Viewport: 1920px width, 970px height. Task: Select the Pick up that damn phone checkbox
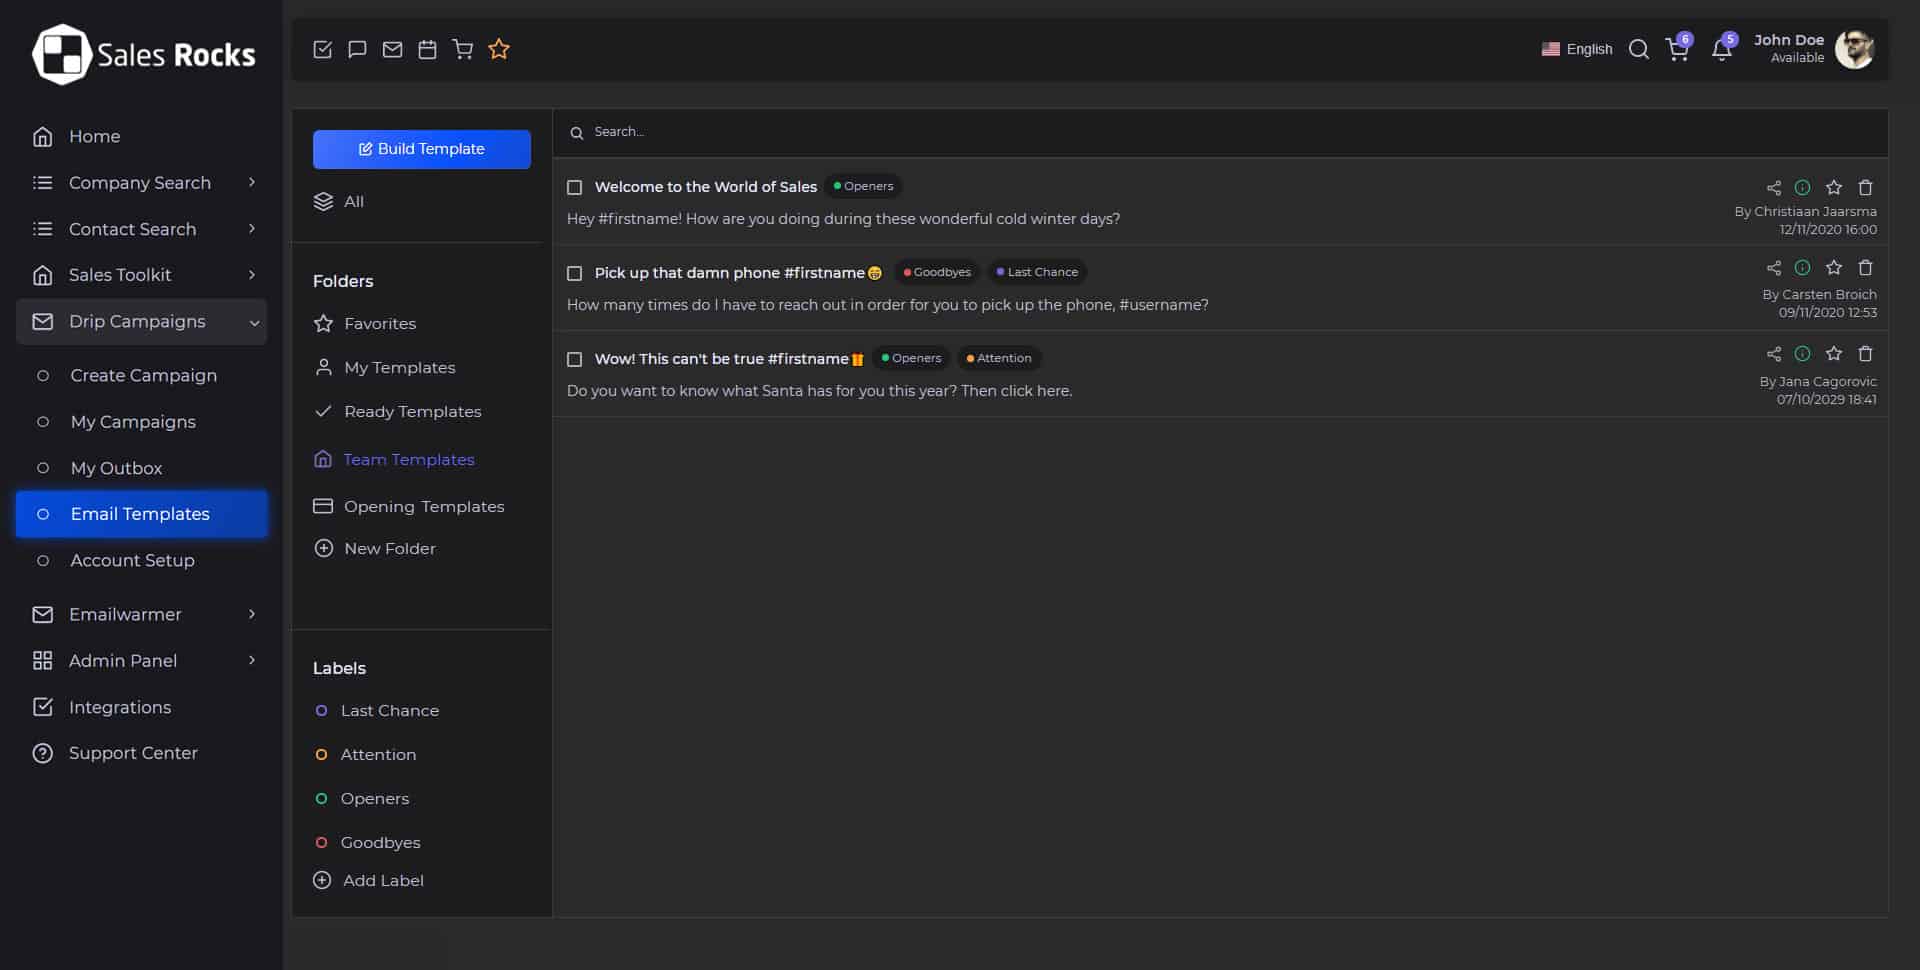[575, 274]
